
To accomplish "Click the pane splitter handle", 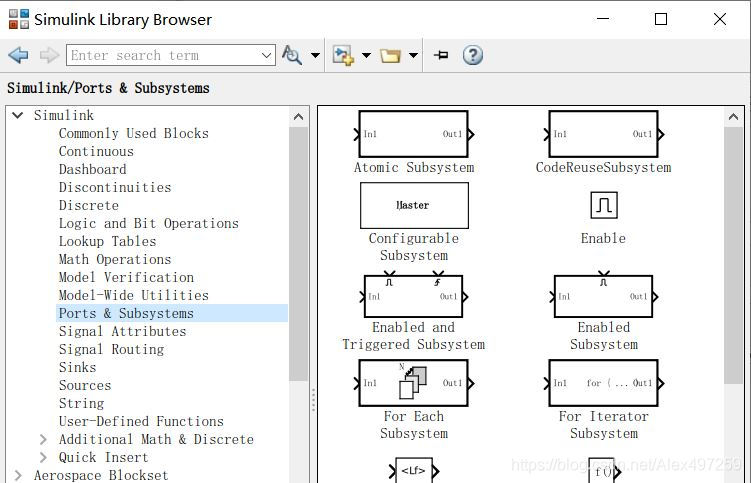I will [x=313, y=400].
